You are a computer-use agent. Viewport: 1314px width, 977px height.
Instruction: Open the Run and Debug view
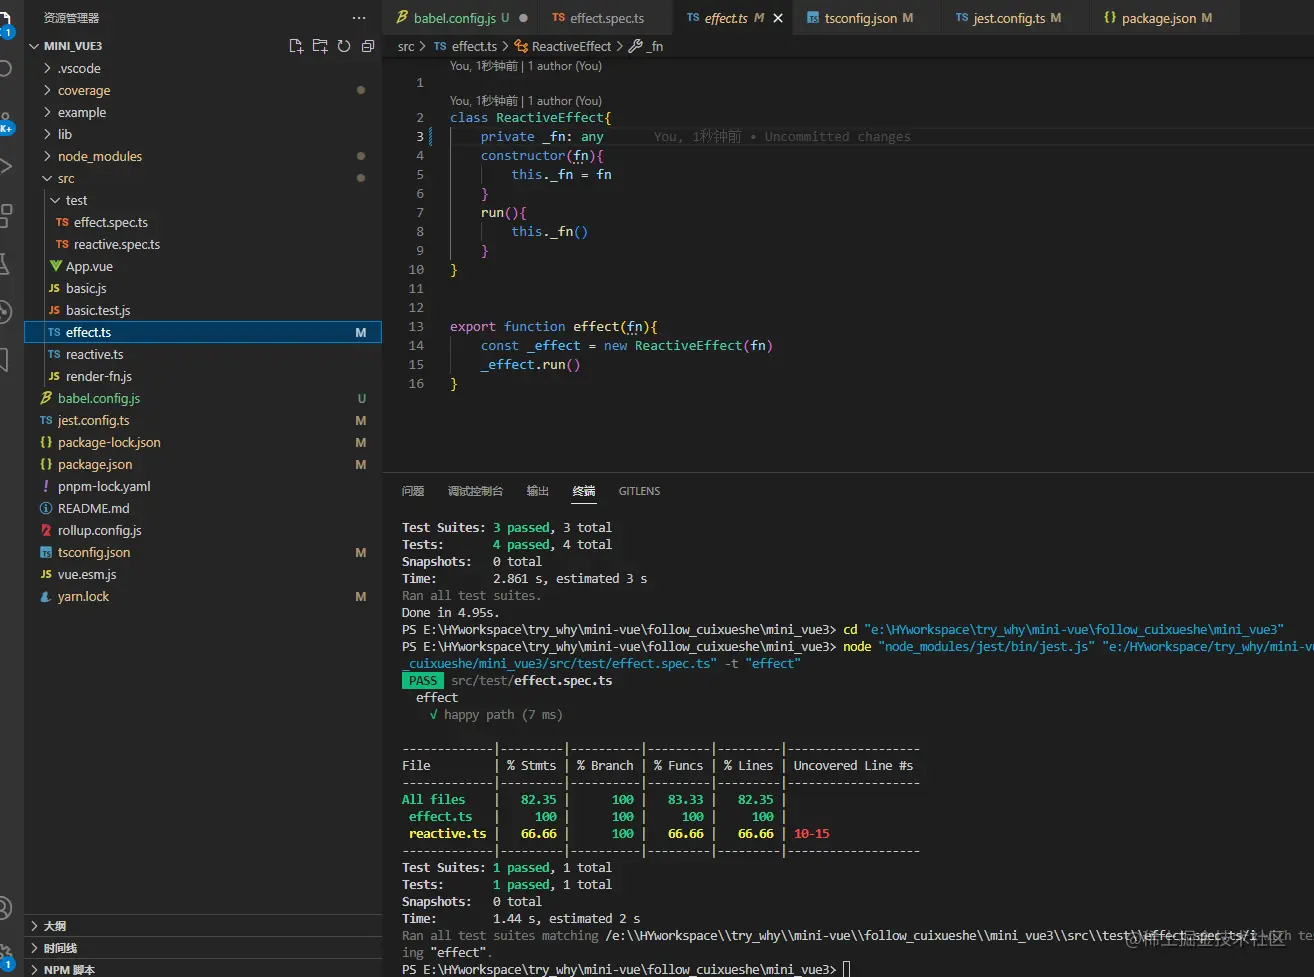click(6, 166)
